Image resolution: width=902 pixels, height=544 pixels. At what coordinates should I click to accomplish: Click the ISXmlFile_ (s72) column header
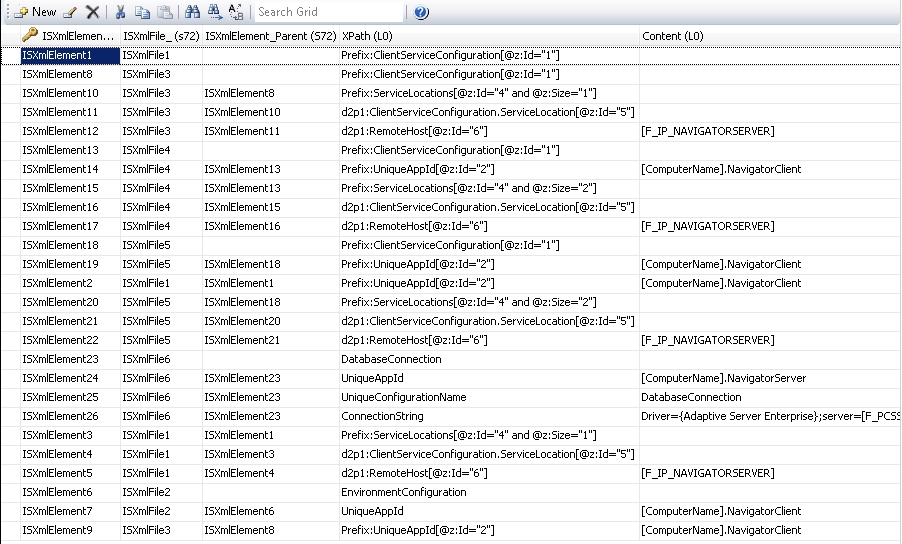coord(160,36)
